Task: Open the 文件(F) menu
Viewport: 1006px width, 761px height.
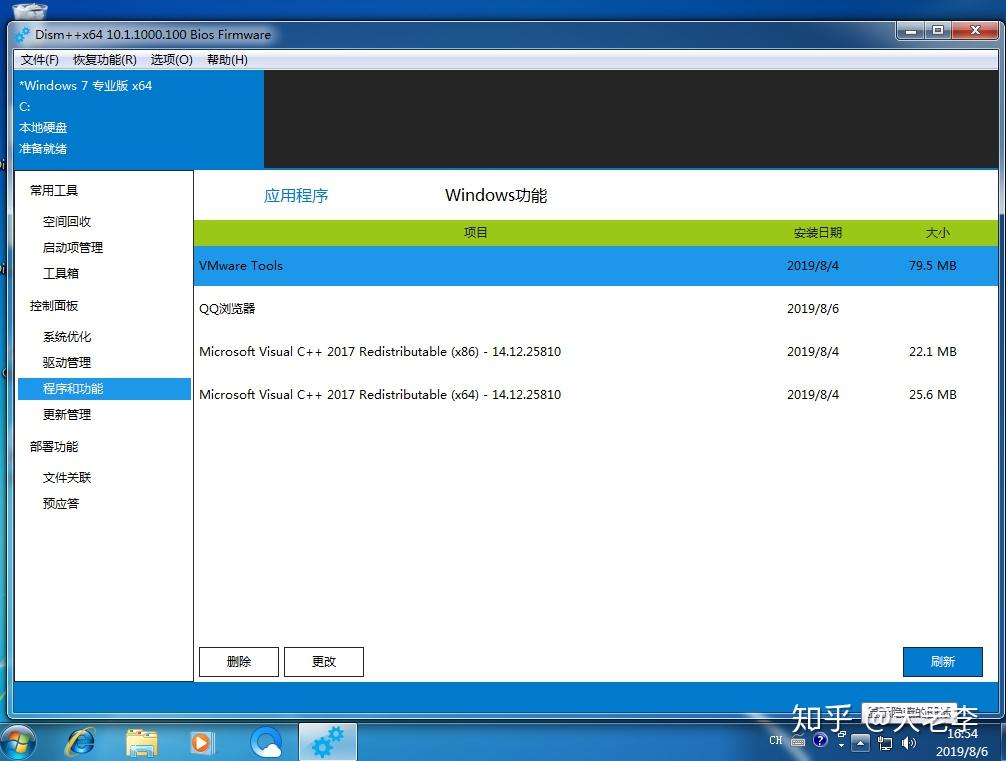Action: pyautogui.click(x=40, y=60)
